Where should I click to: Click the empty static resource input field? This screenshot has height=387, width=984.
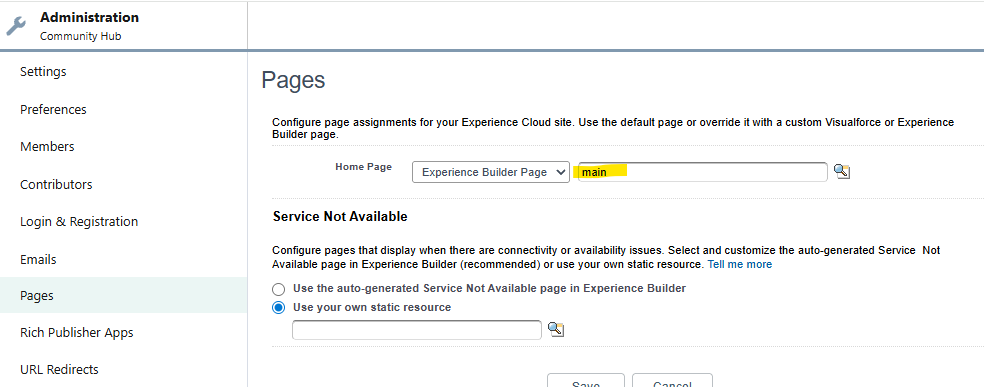pos(417,330)
